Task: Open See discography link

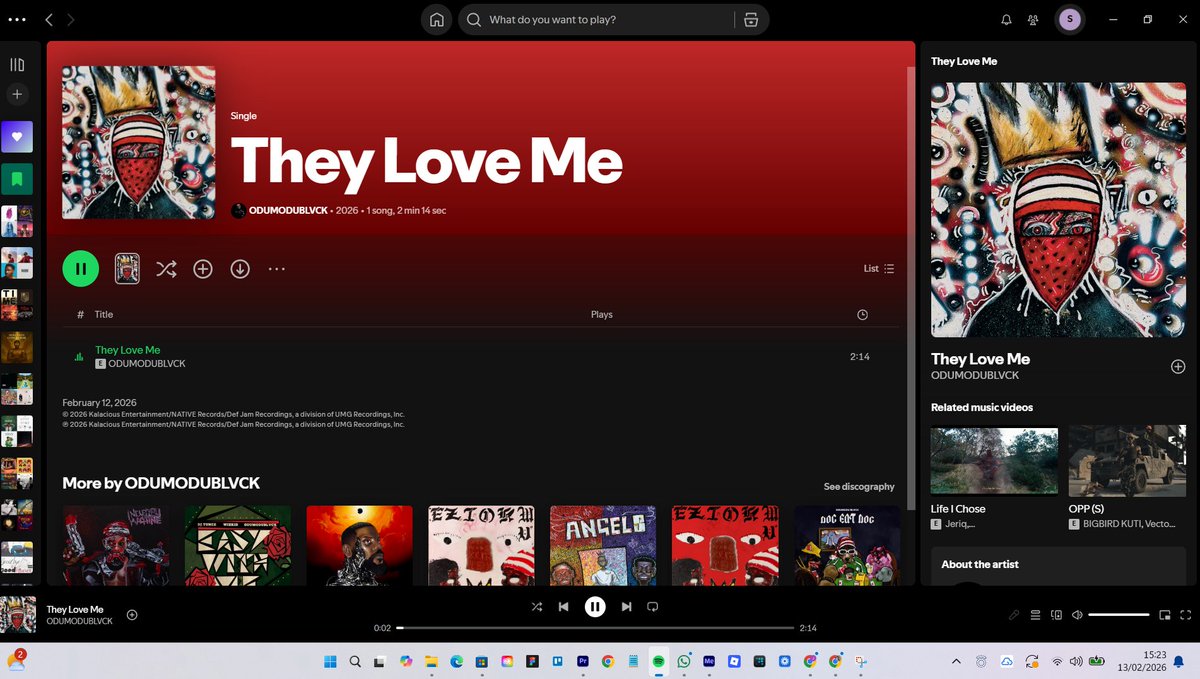Action: 859,486
